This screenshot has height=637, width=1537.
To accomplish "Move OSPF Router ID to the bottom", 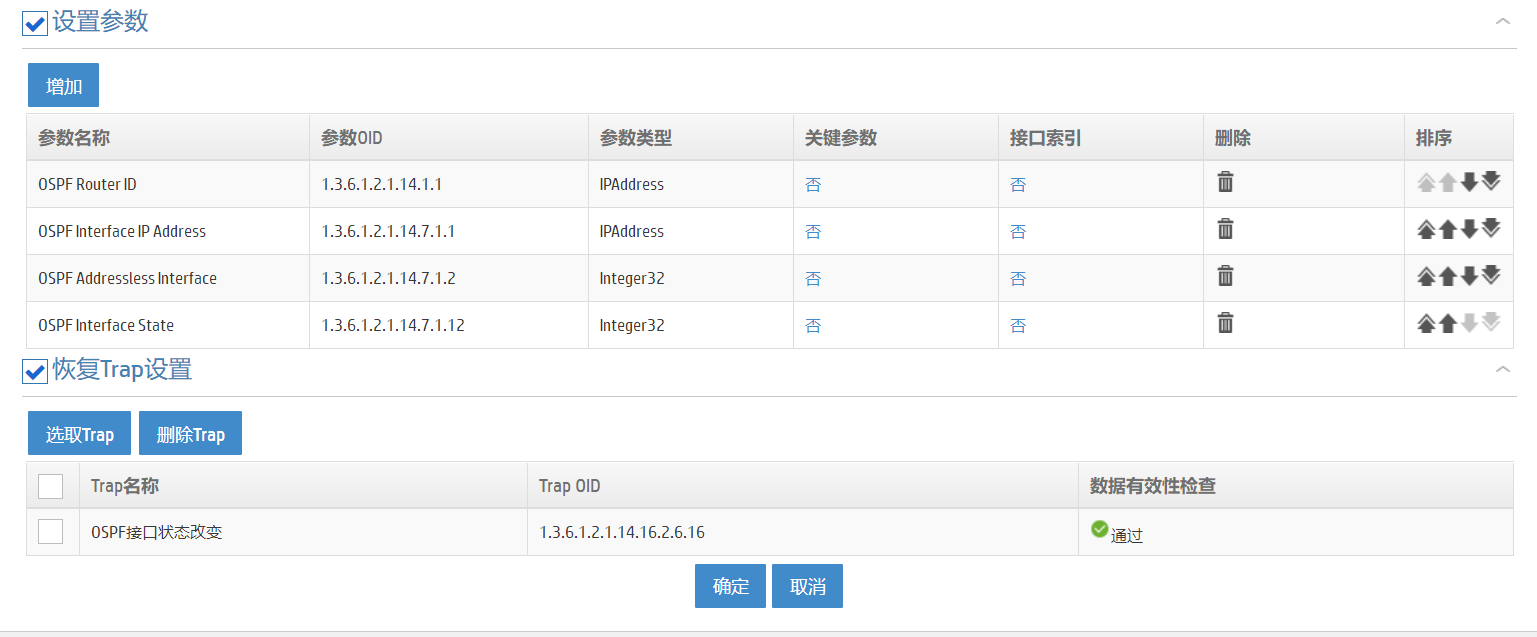I will [x=1491, y=181].
